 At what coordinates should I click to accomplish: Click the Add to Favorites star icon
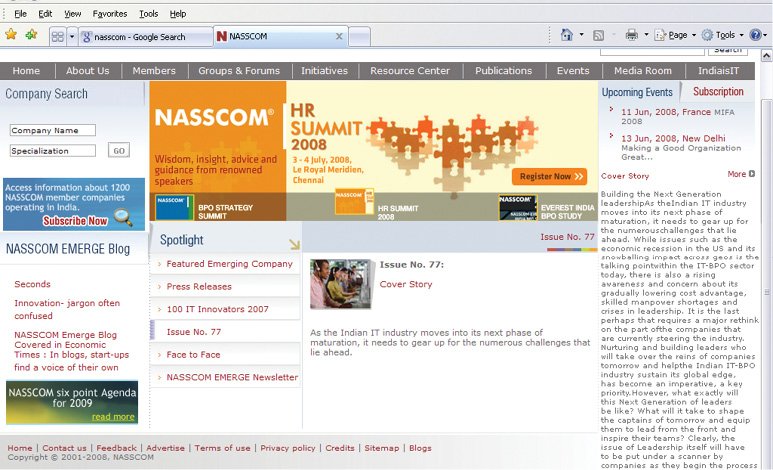[32, 35]
